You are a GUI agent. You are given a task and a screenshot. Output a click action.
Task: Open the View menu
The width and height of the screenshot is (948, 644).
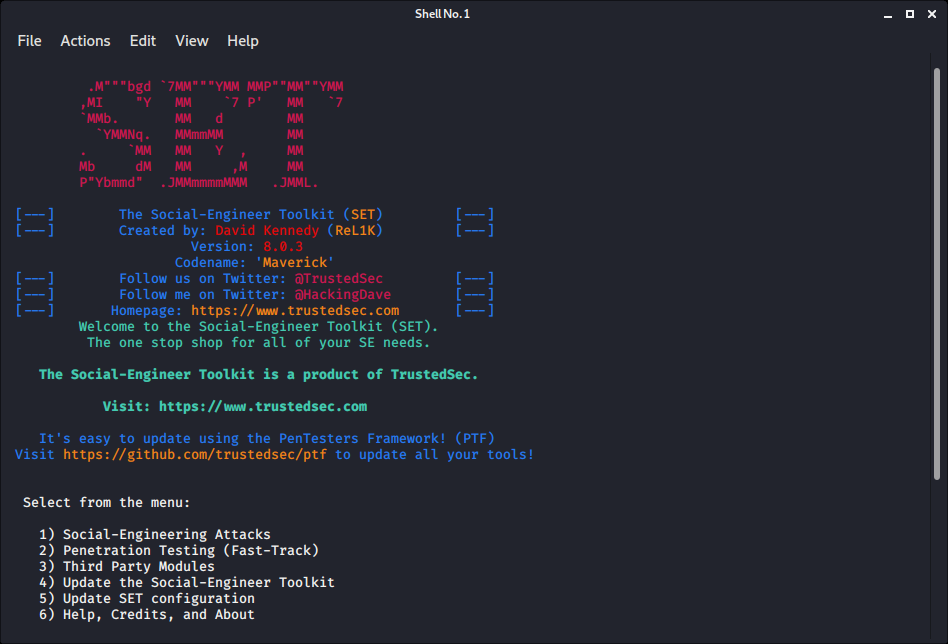point(192,41)
